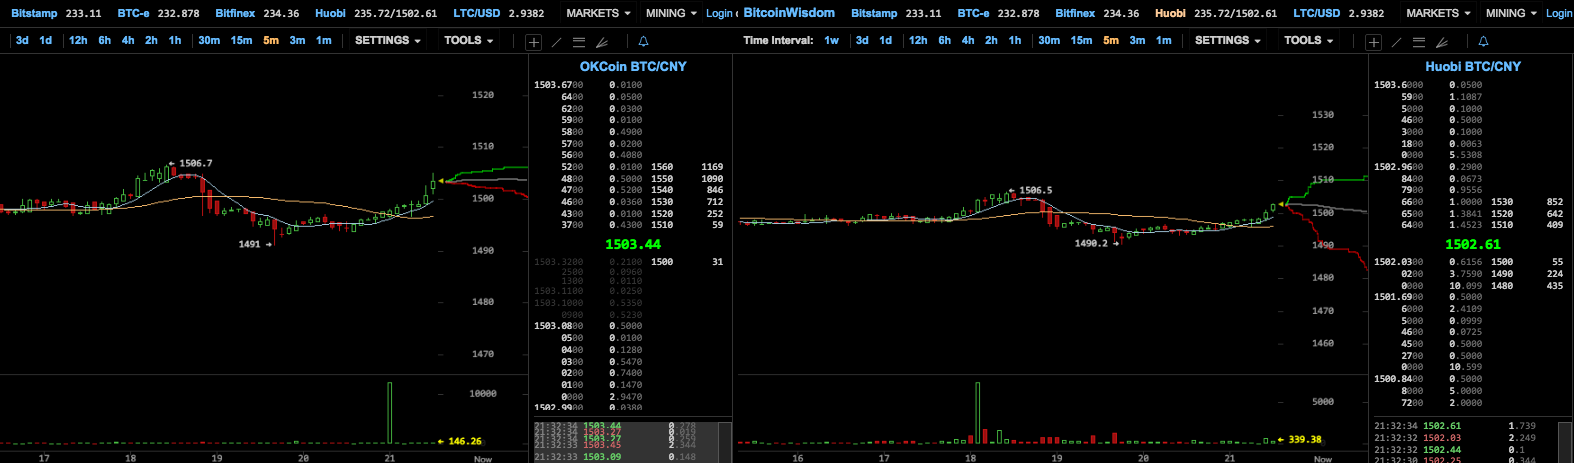Screen dimensions: 1574x464
Task: Select fan line tool in Huobi window
Action: click(x=1442, y=42)
